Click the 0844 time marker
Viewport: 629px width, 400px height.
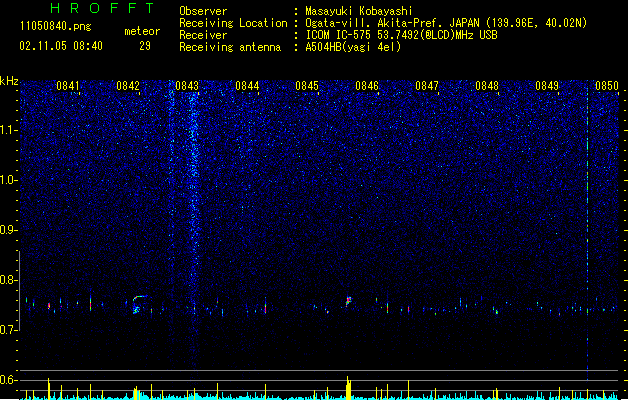[248, 86]
